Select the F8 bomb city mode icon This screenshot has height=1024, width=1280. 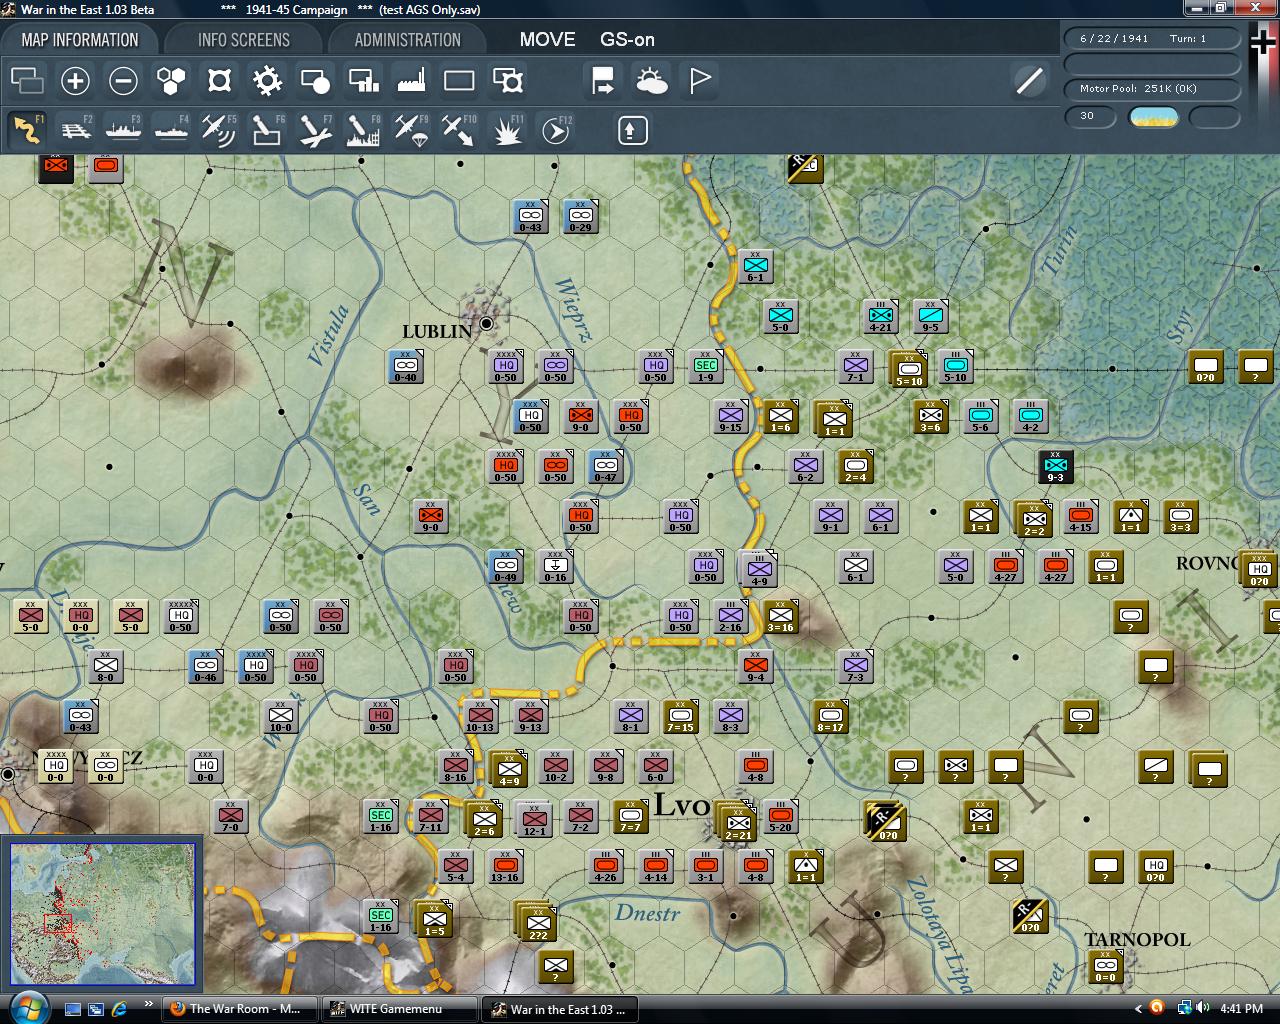(x=363, y=130)
